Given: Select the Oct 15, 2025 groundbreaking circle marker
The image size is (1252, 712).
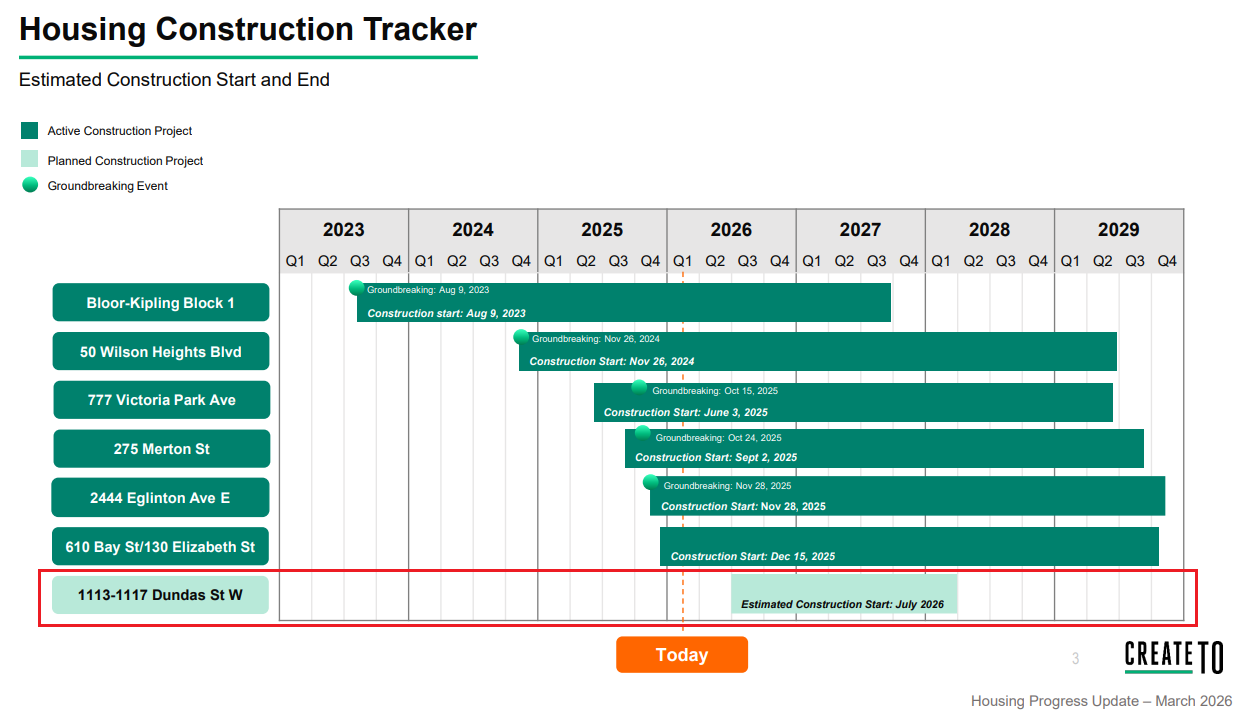Looking at the screenshot, I should click(639, 387).
